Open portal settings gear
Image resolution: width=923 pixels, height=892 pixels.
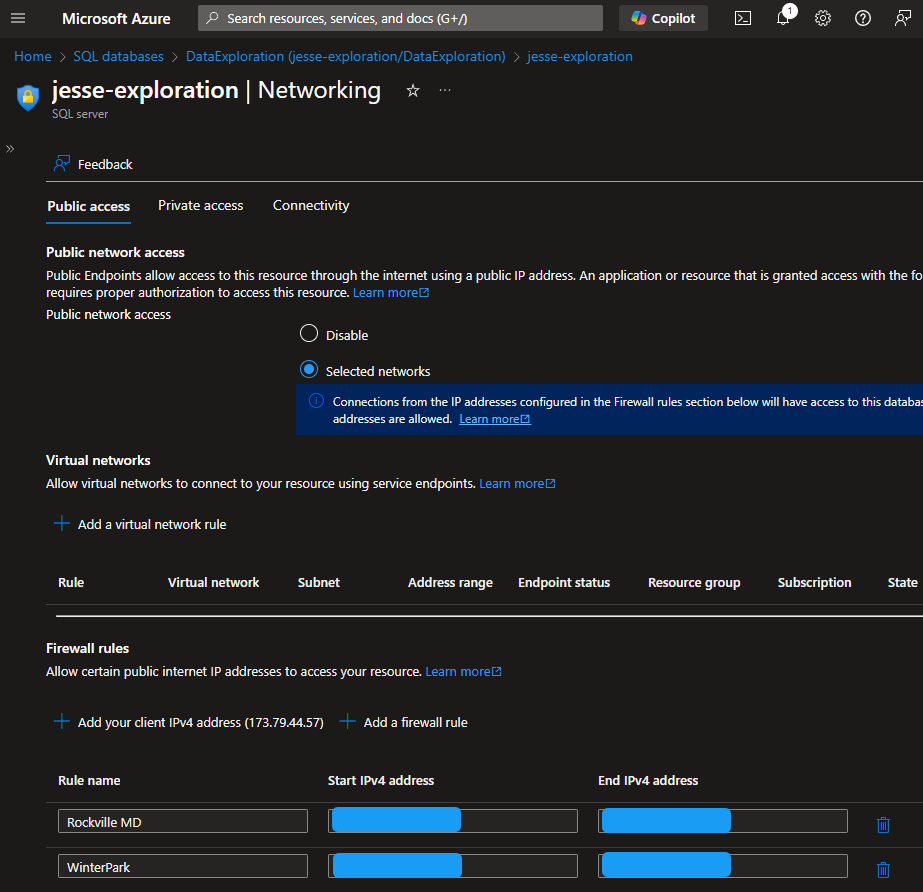pyautogui.click(x=823, y=18)
